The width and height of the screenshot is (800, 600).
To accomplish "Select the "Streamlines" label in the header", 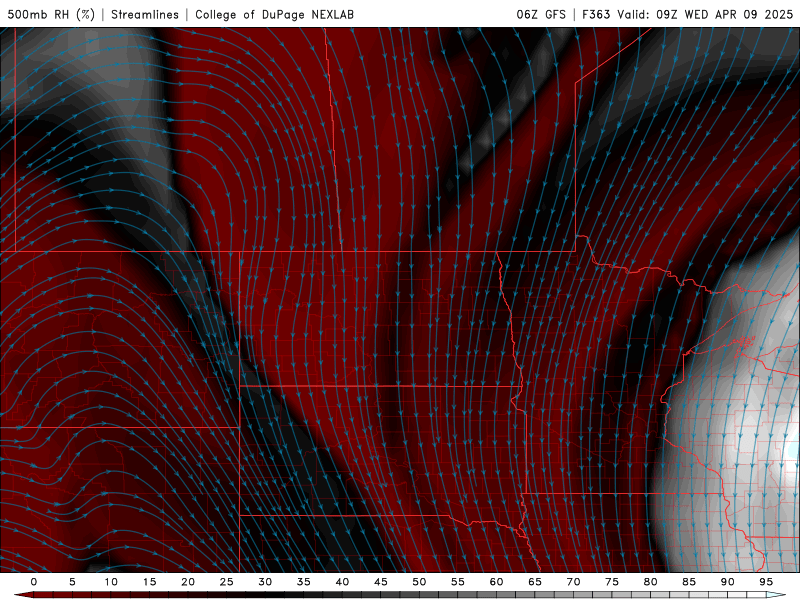I will (145, 14).
